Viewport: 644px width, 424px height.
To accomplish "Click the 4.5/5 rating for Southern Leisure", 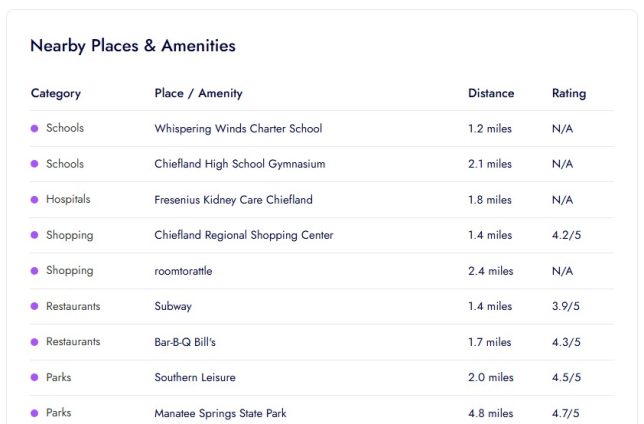I will click(x=566, y=378).
